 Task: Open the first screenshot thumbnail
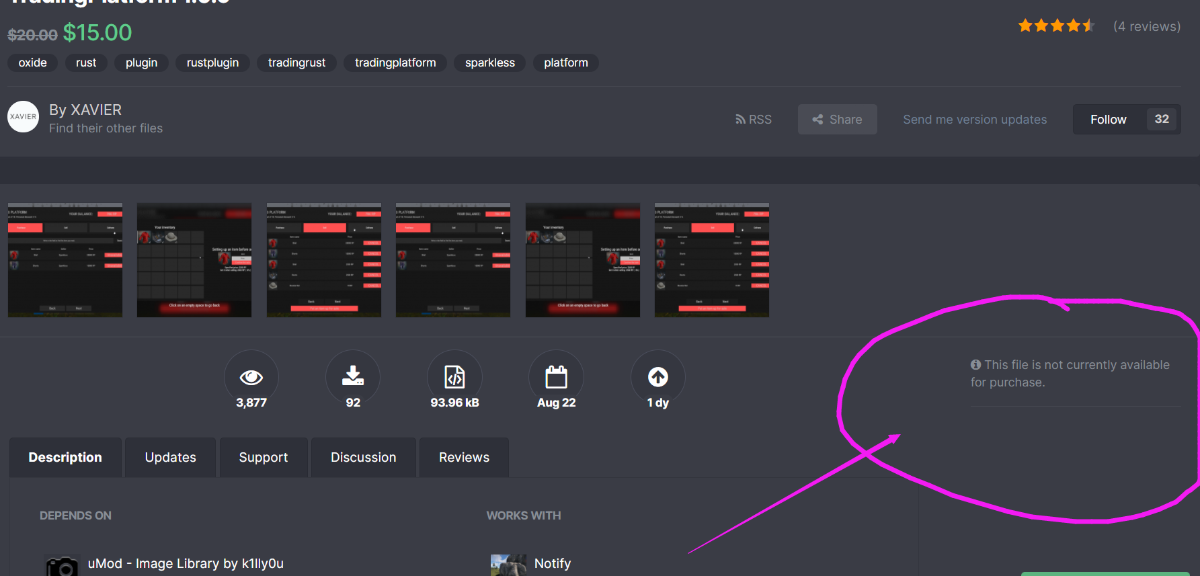coord(65,260)
